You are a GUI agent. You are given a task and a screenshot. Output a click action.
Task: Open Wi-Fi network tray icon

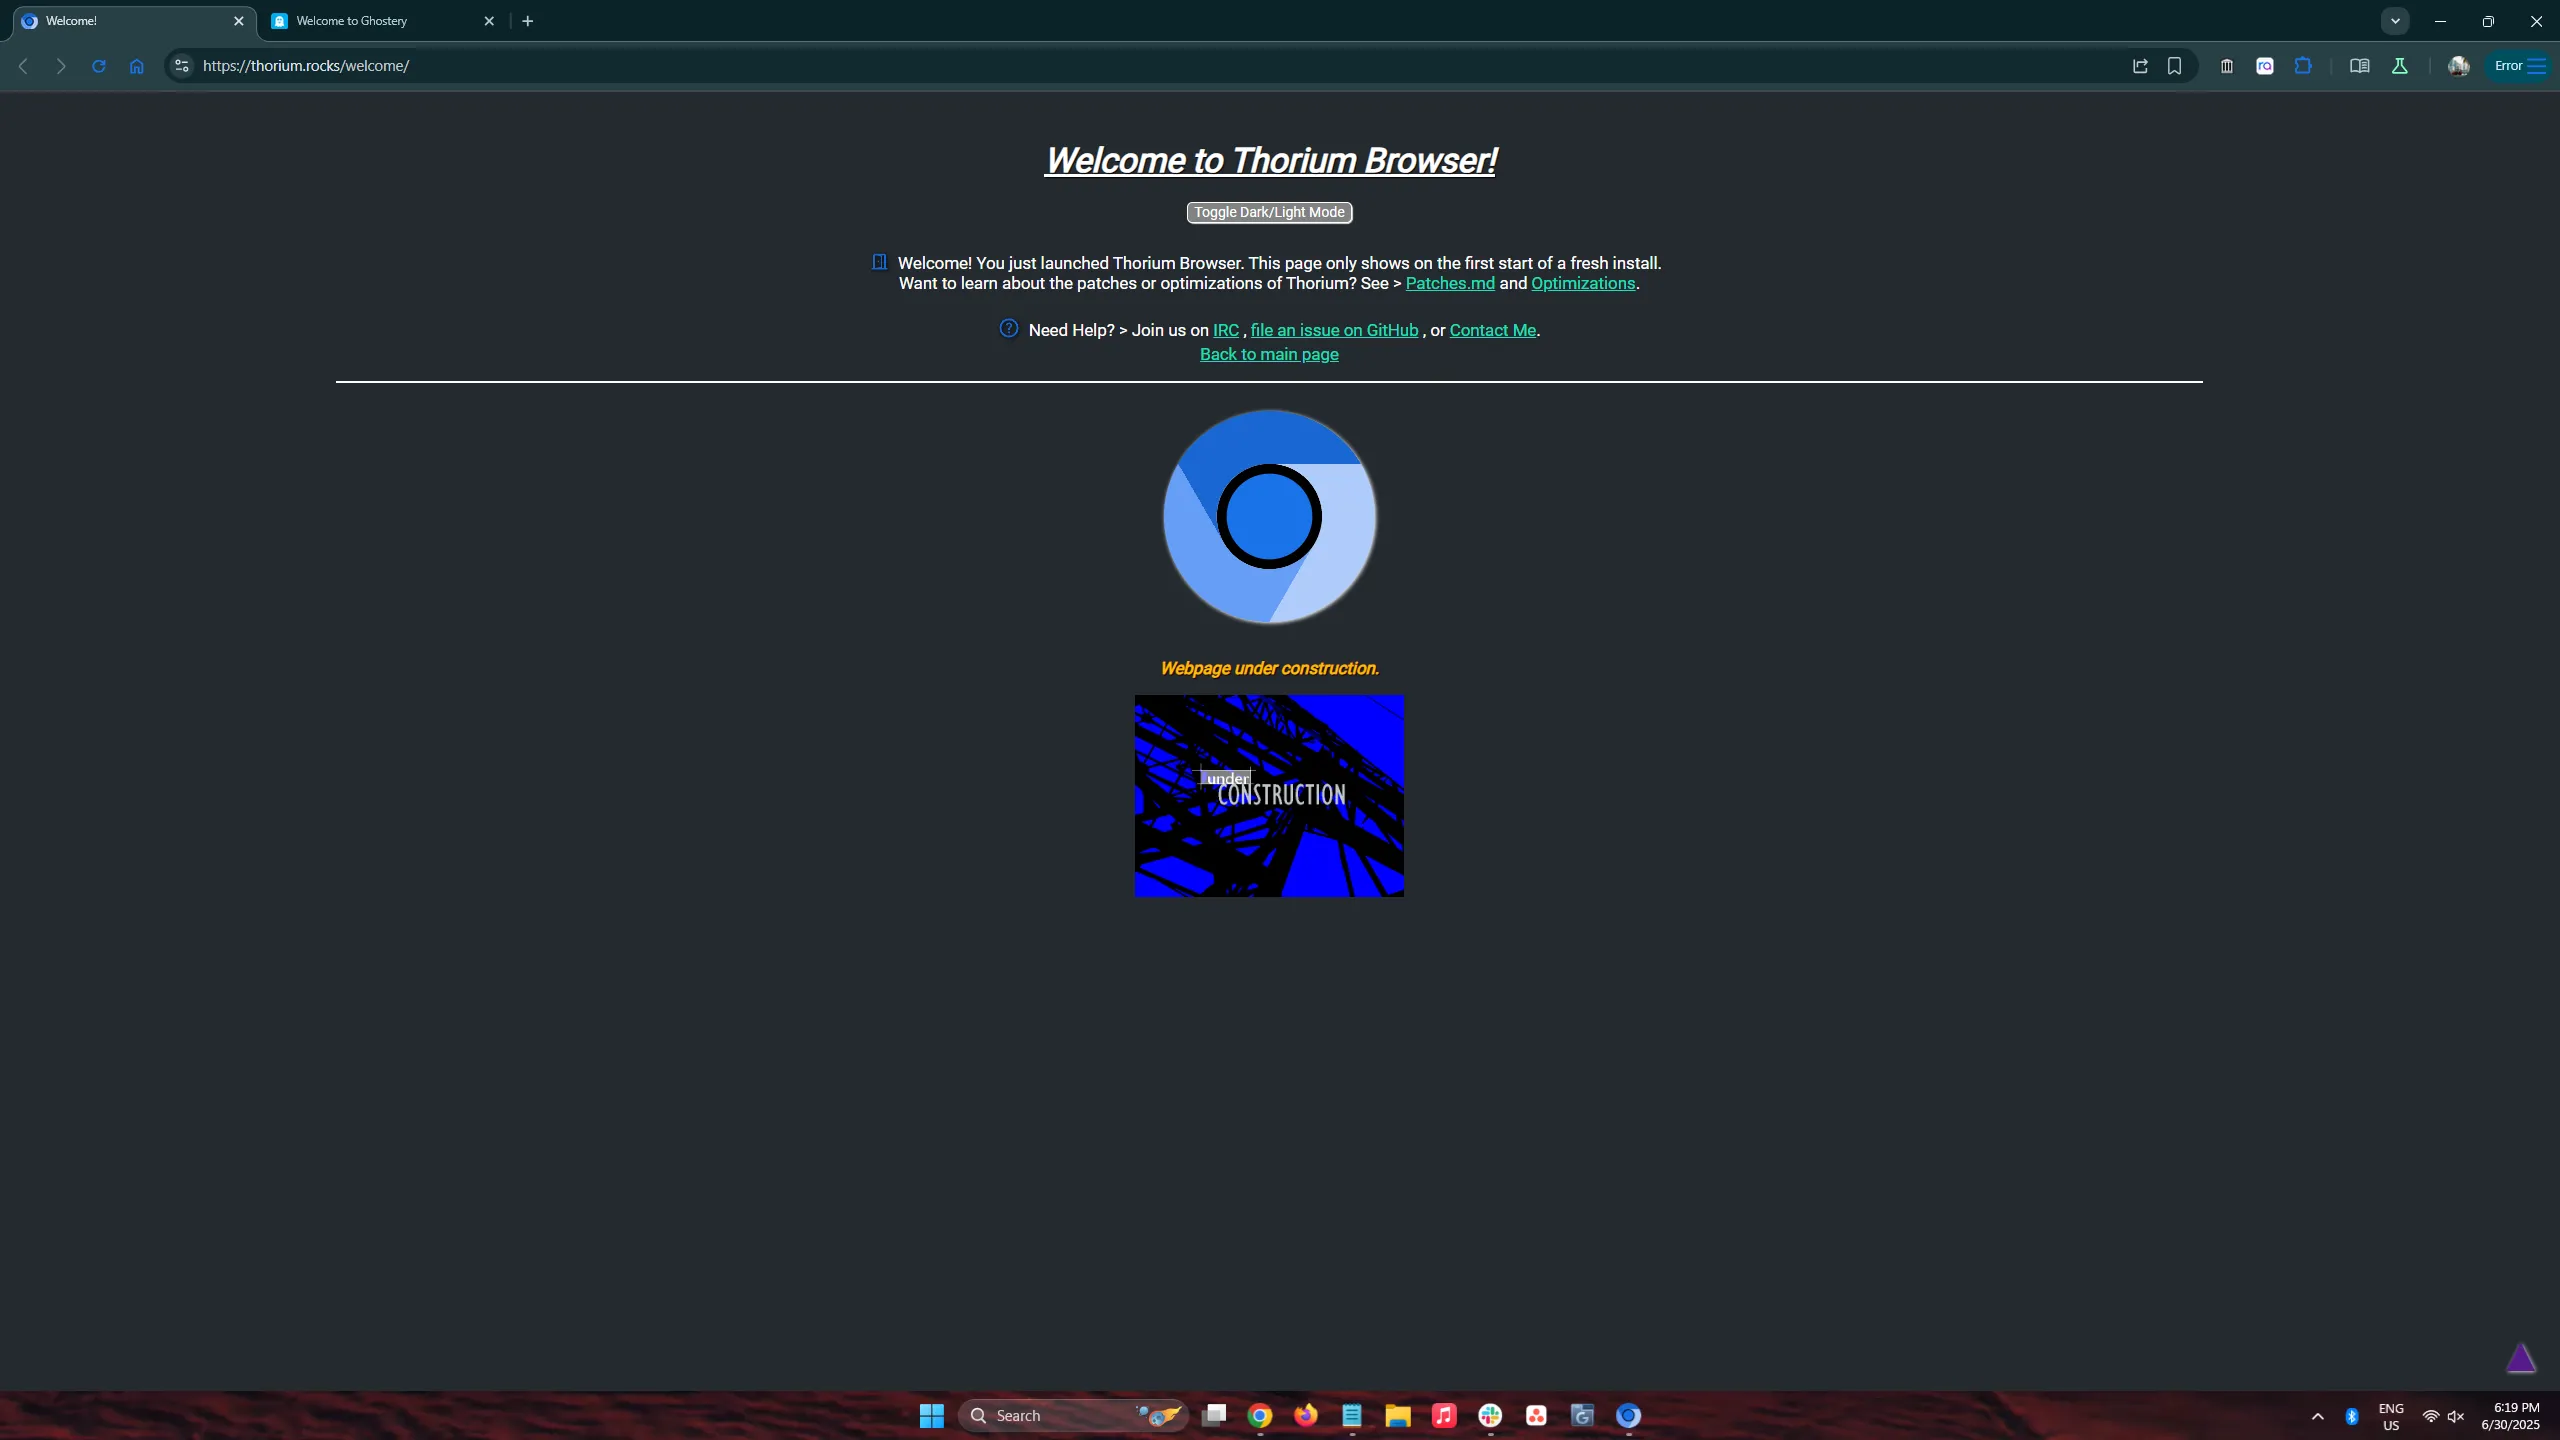coord(2431,1416)
